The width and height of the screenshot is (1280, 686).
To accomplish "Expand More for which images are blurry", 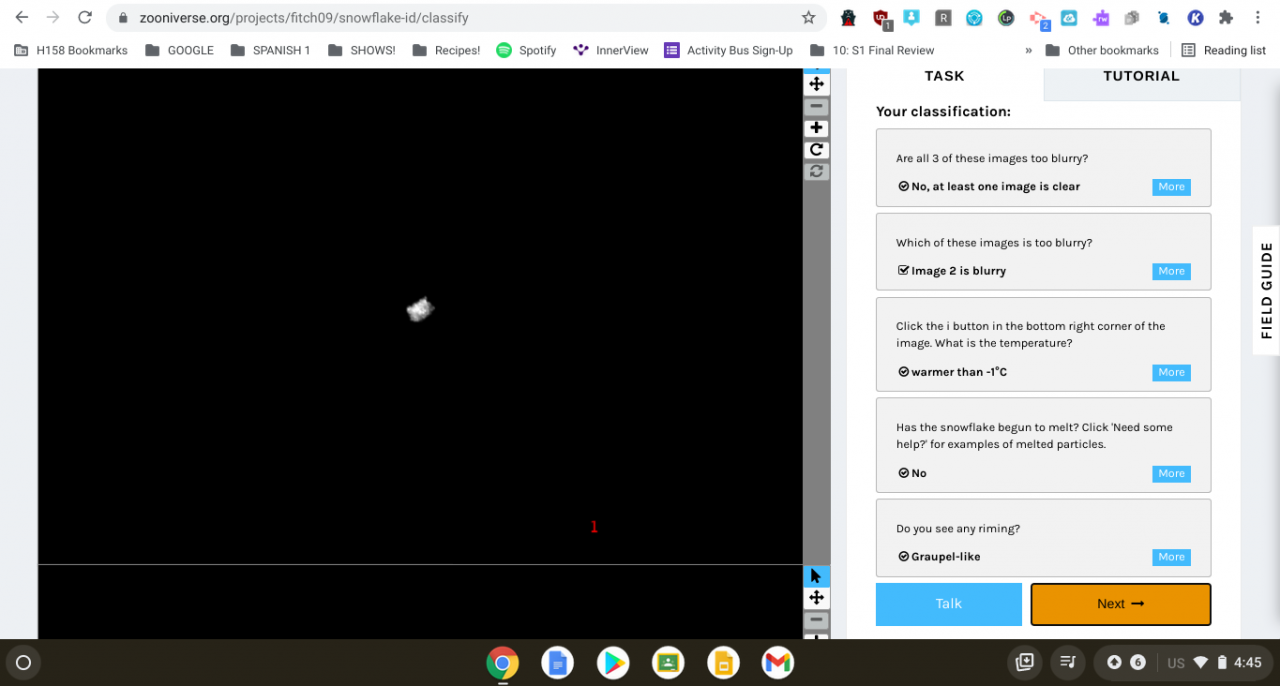I will (1171, 271).
